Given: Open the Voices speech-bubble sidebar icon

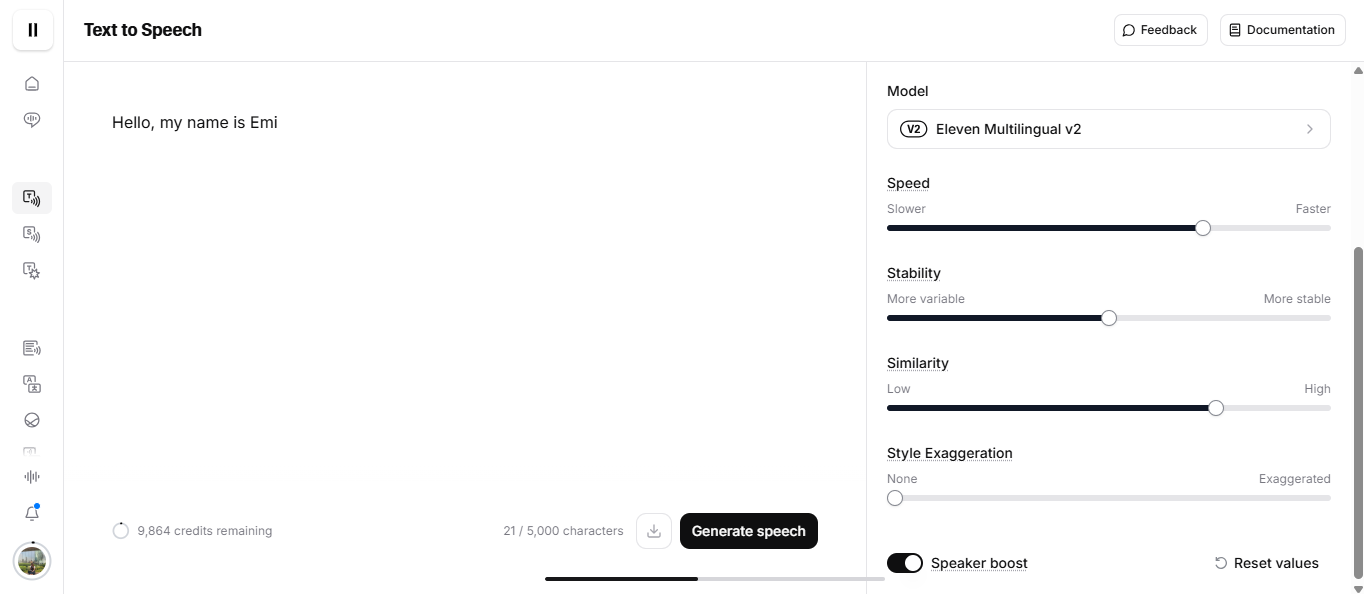Looking at the screenshot, I should point(32,120).
